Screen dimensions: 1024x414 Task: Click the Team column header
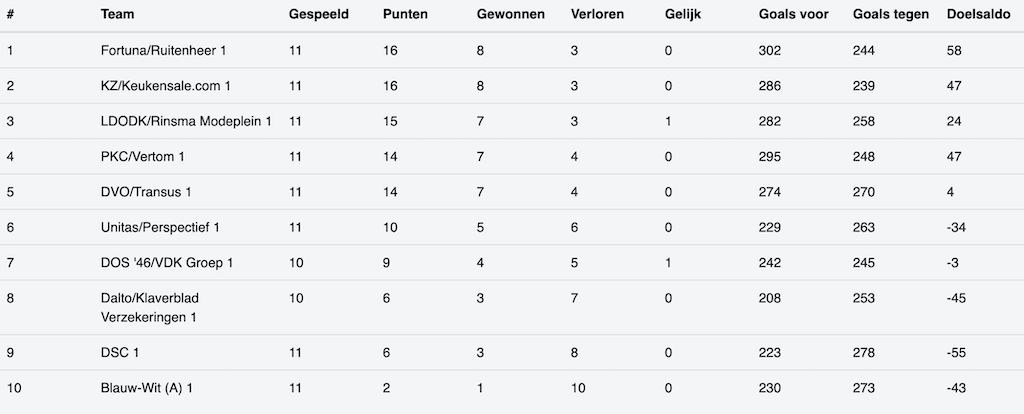coord(118,15)
